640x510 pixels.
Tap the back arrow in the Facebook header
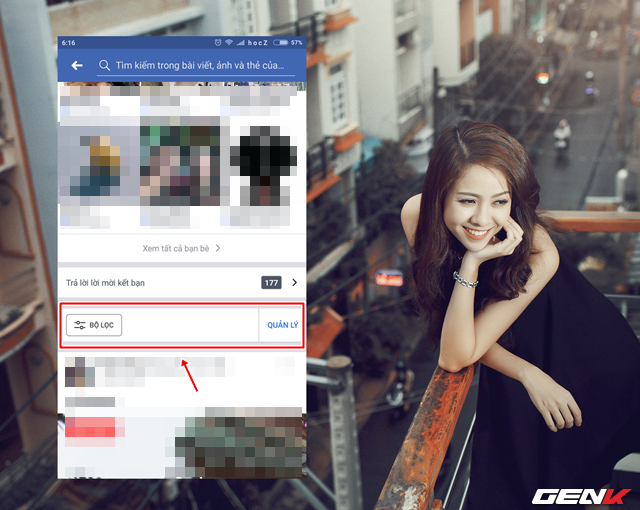pyautogui.click(x=77, y=65)
